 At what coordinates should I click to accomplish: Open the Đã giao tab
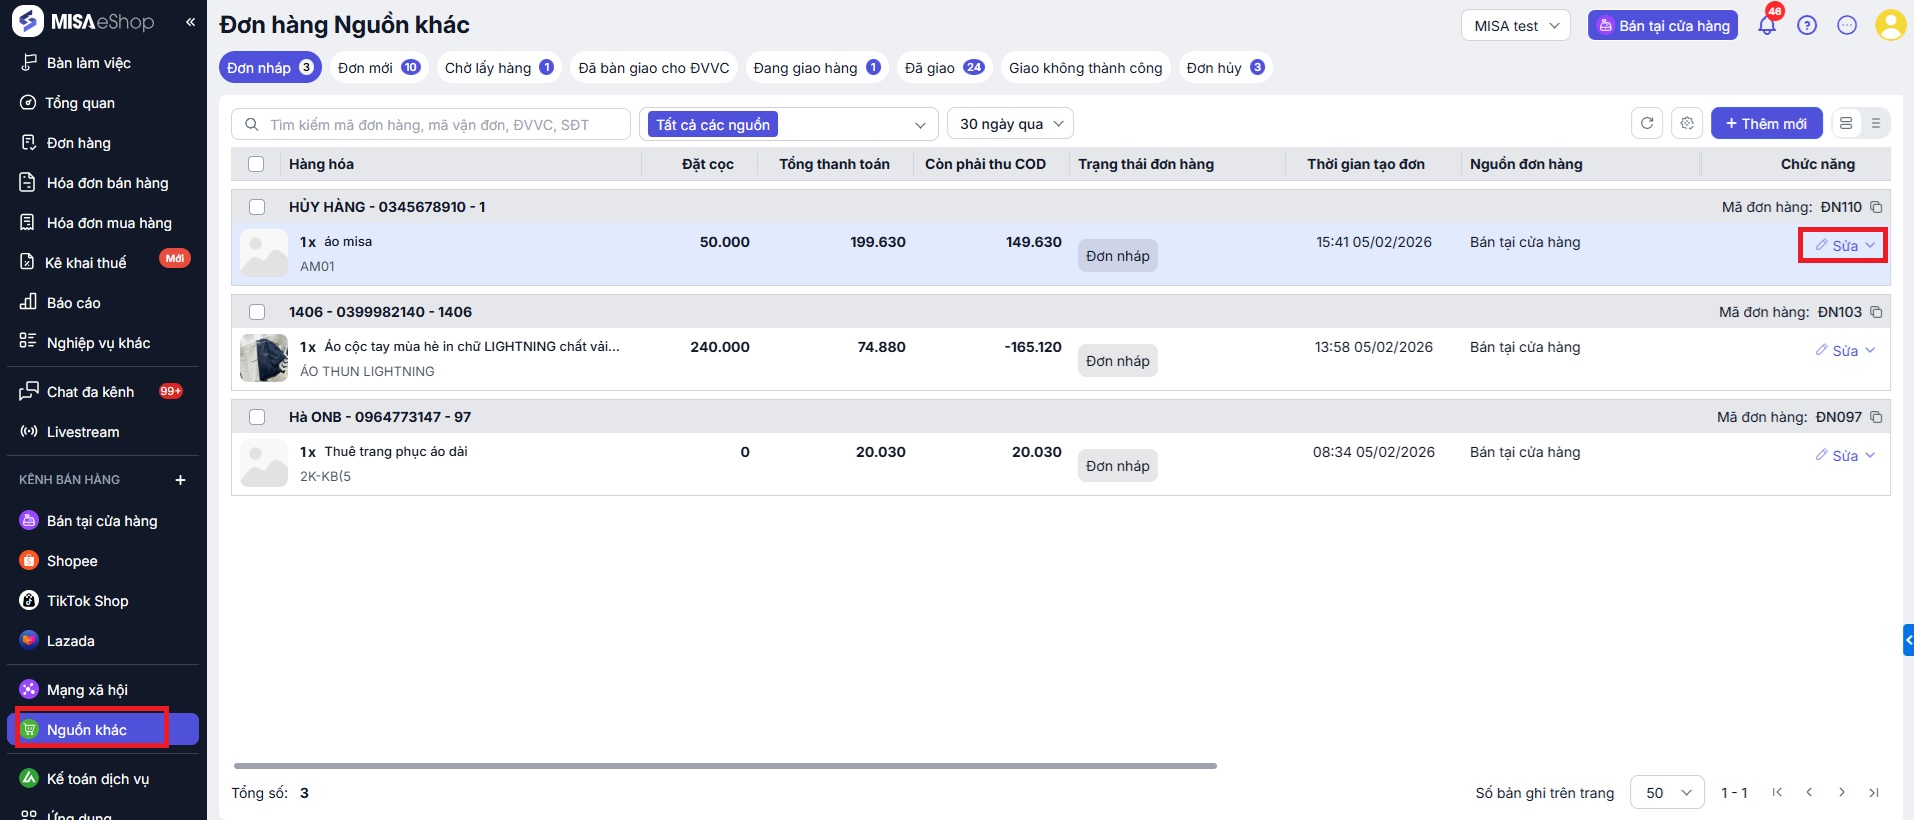click(943, 68)
